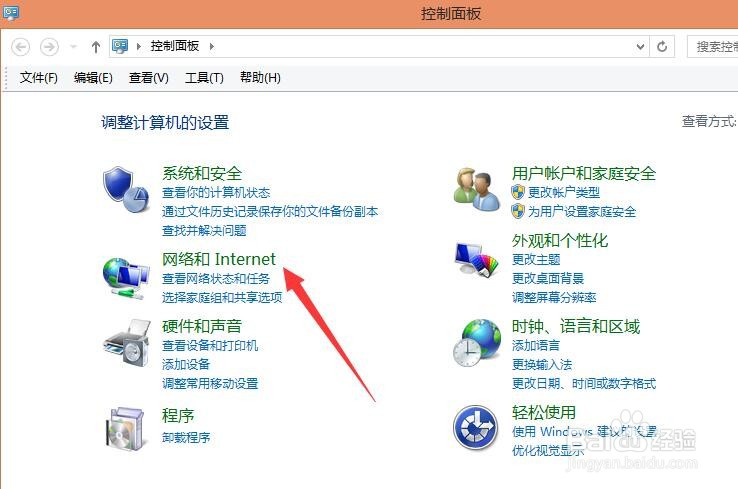Screen dimensions: 738x489
Task: Go up one level with up arrow
Action: [96, 47]
